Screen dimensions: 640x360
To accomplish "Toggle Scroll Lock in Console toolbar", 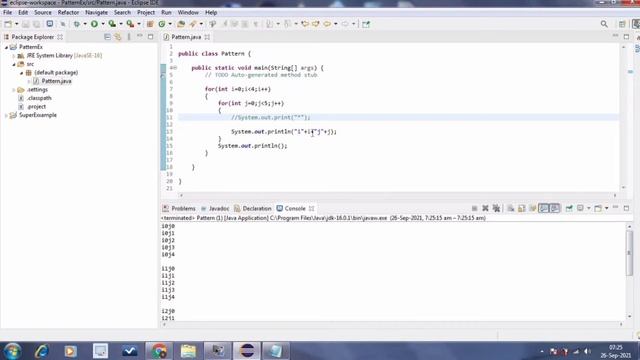I will tap(522, 209).
